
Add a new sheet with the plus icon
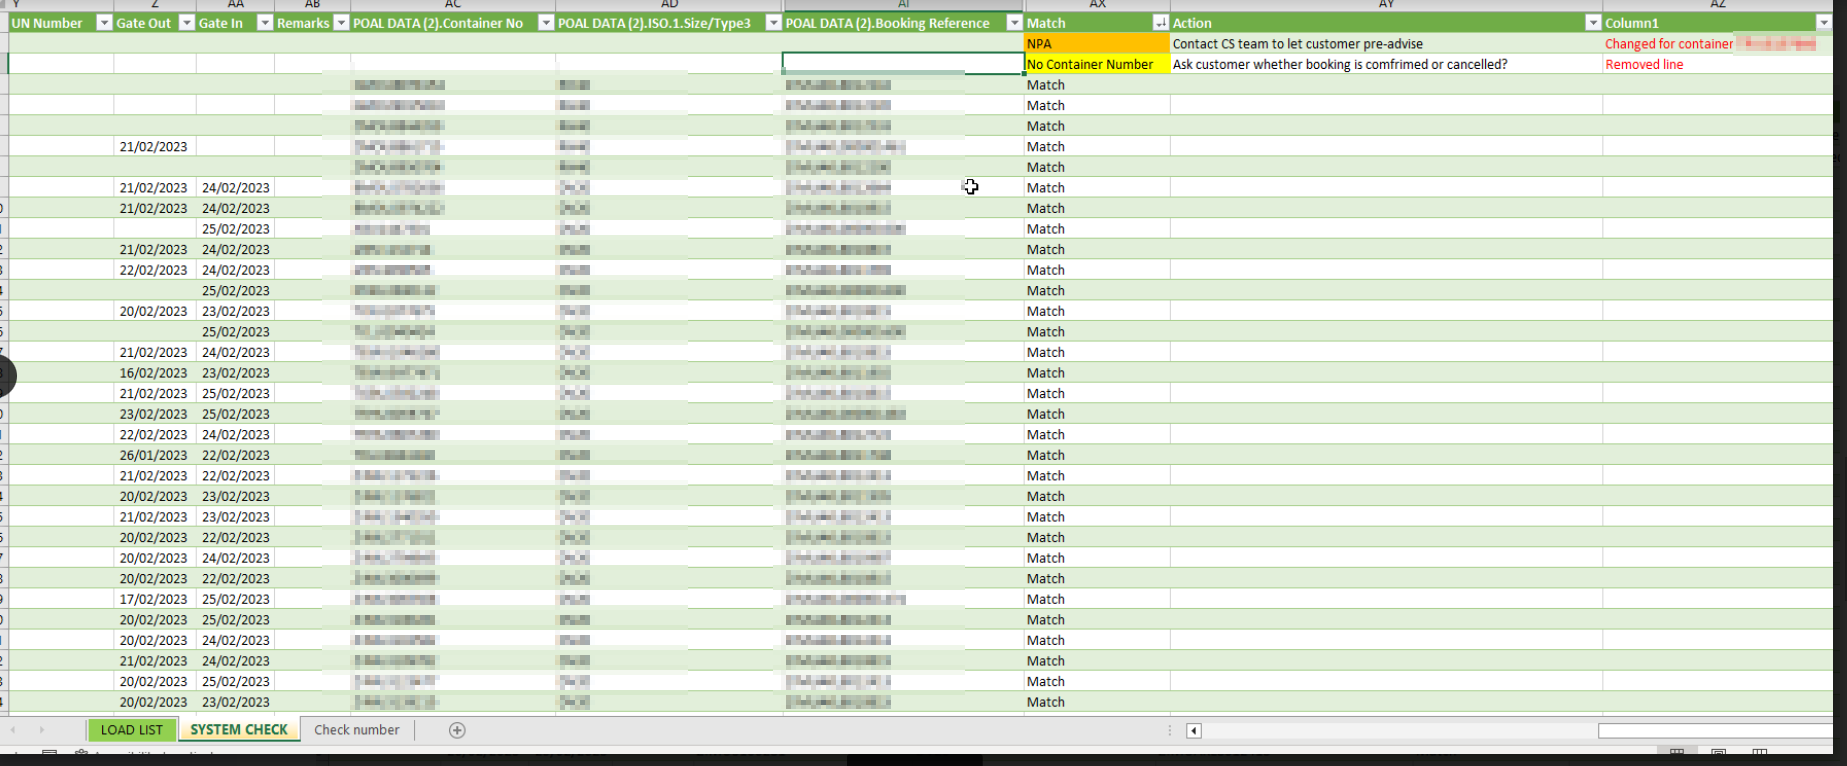click(457, 730)
